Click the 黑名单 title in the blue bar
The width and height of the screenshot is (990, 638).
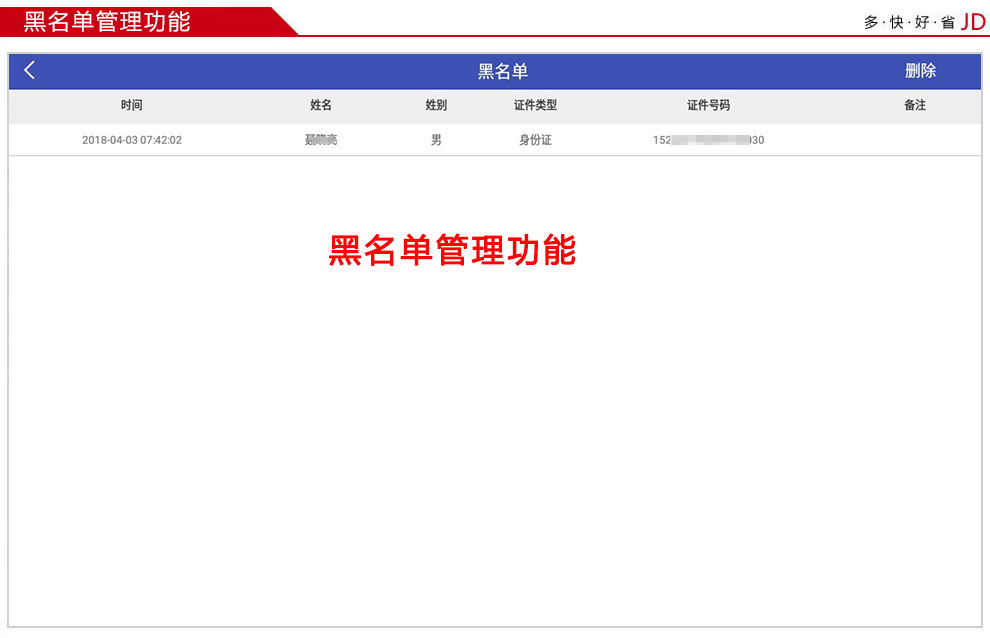click(x=502, y=71)
